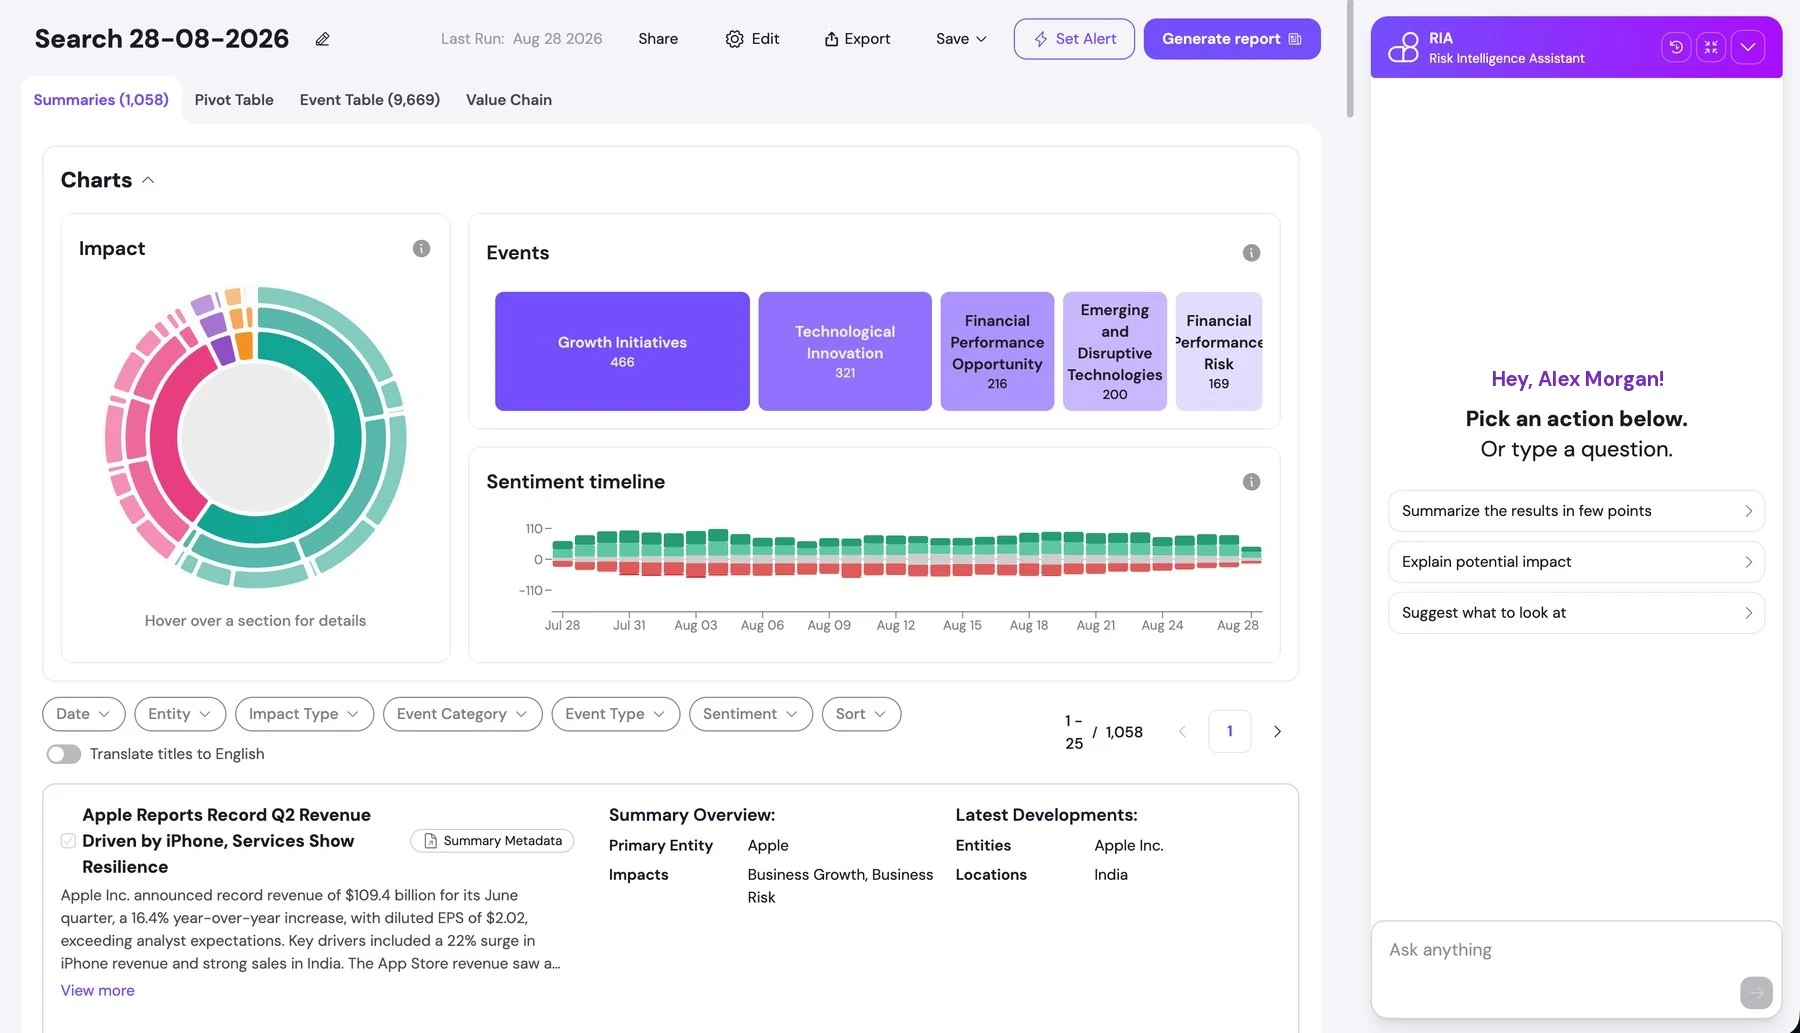Click the pencil icon to rename search
The height and width of the screenshot is (1033, 1800).
pyautogui.click(x=322, y=39)
